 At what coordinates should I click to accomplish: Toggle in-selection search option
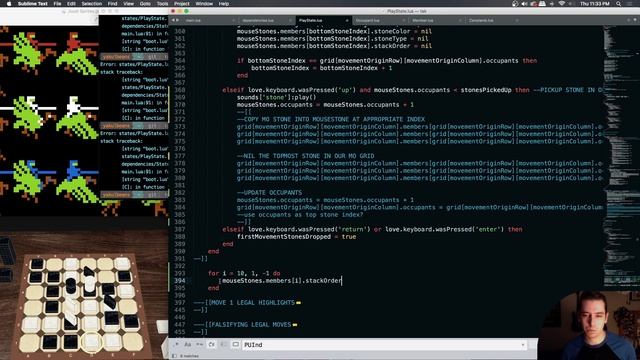tap(224, 344)
